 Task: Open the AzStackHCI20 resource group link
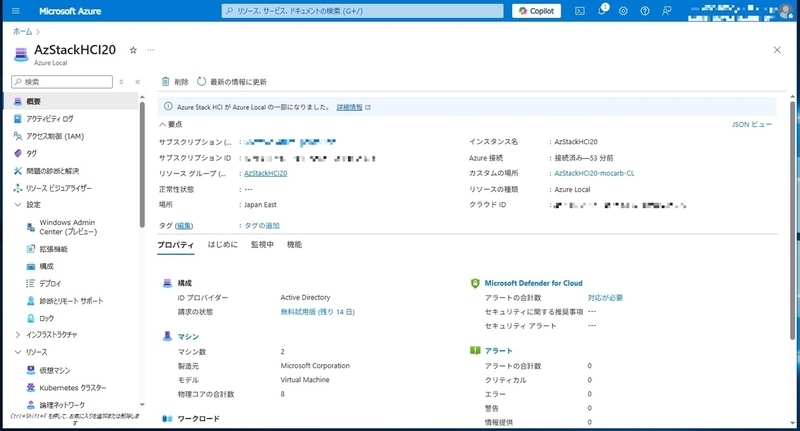[x=265, y=173]
